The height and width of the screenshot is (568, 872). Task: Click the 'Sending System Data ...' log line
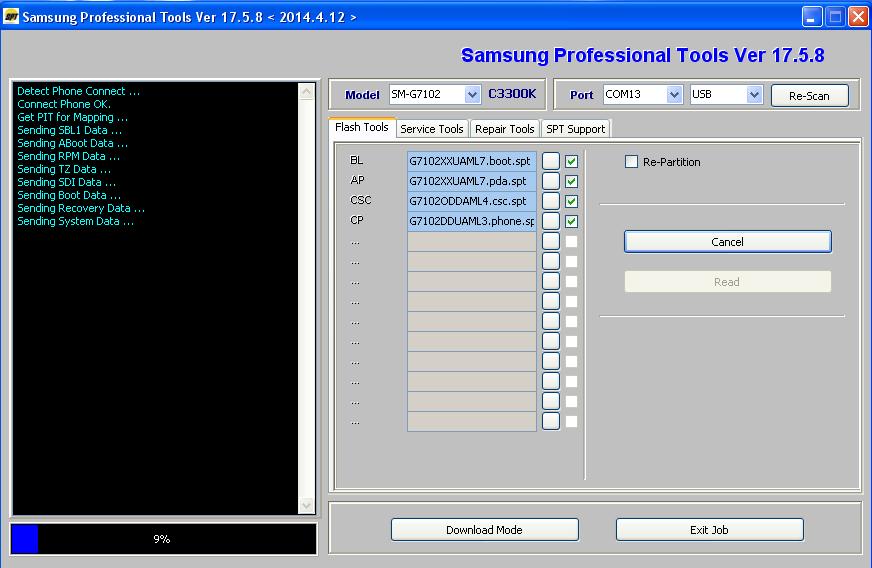(x=76, y=221)
